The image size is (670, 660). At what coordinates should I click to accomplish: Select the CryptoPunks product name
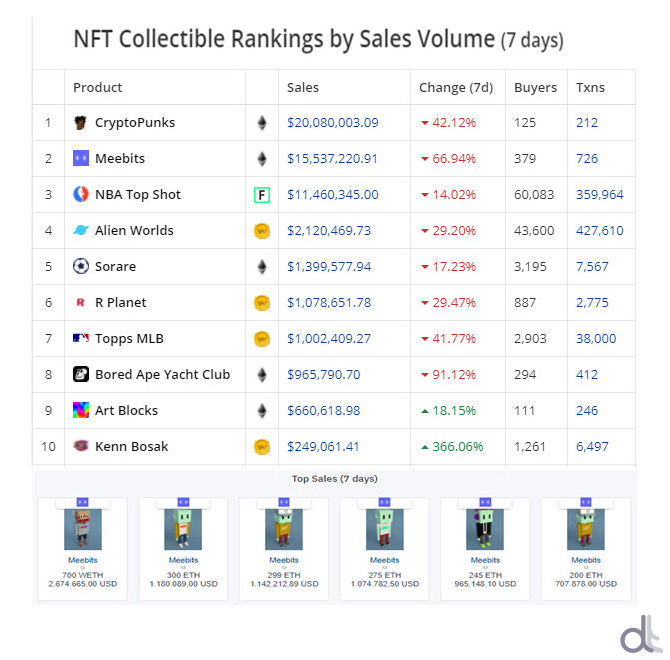[135, 123]
